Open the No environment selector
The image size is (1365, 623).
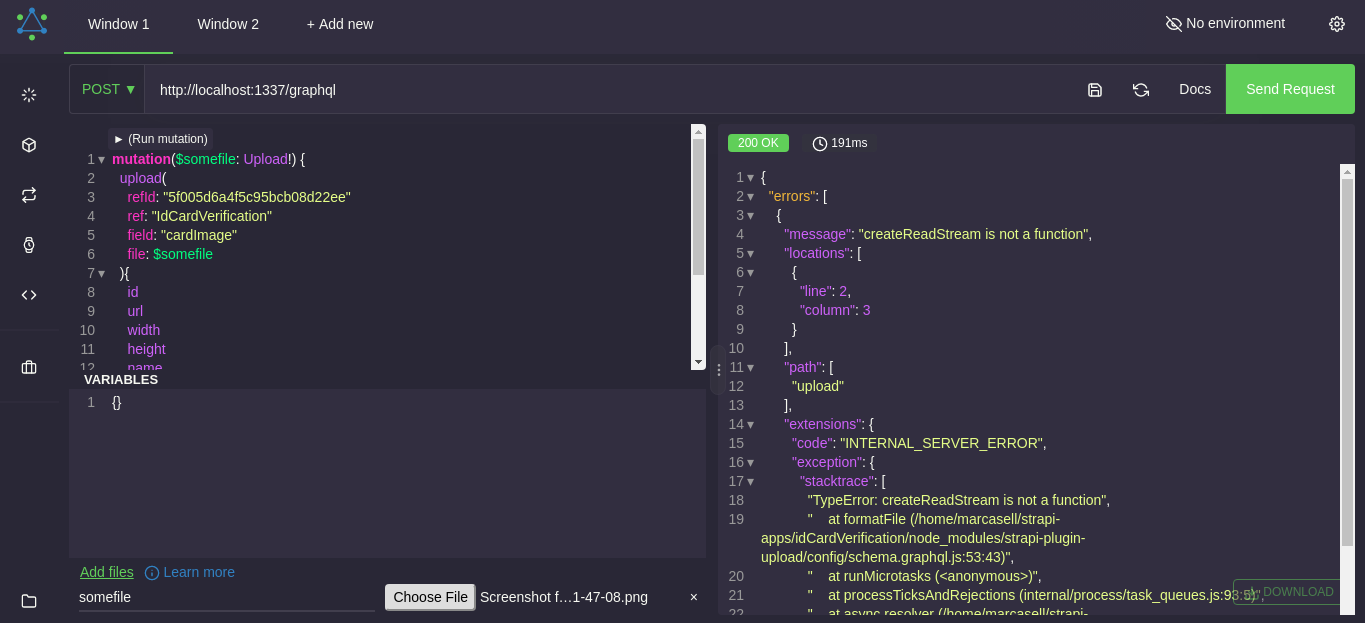click(x=1224, y=22)
